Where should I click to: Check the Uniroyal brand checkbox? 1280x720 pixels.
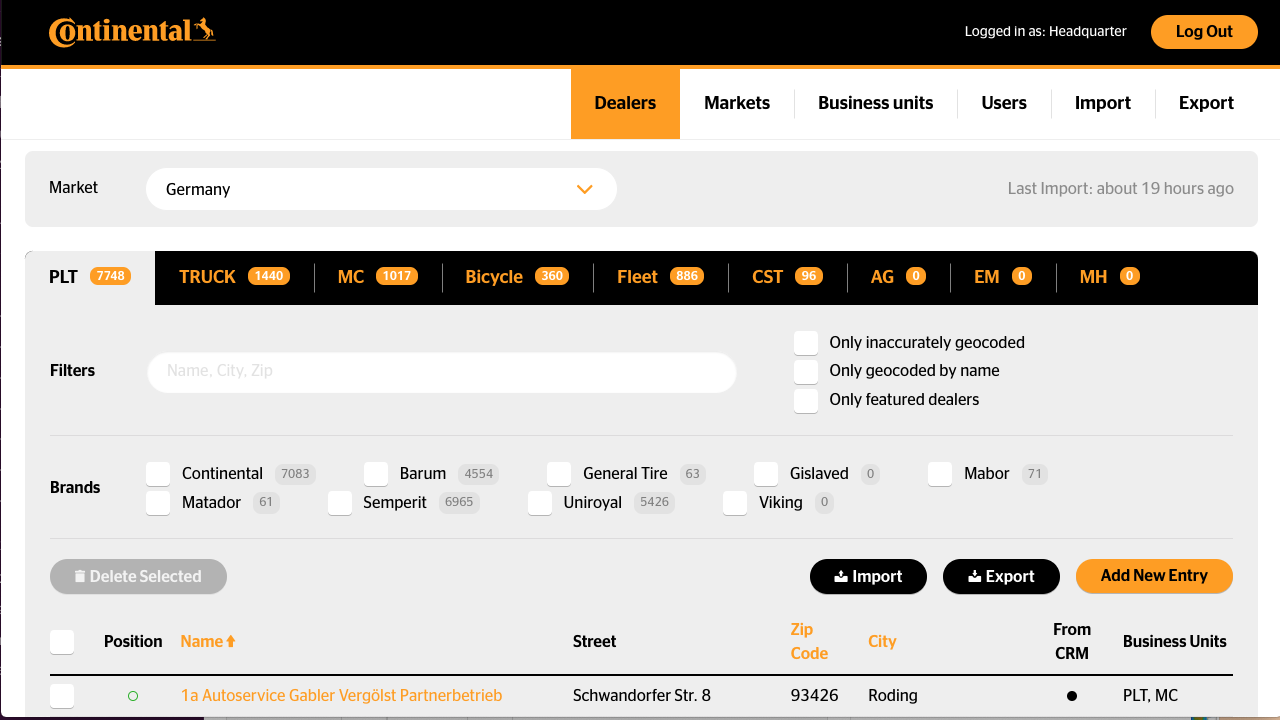[x=540, y=503]
